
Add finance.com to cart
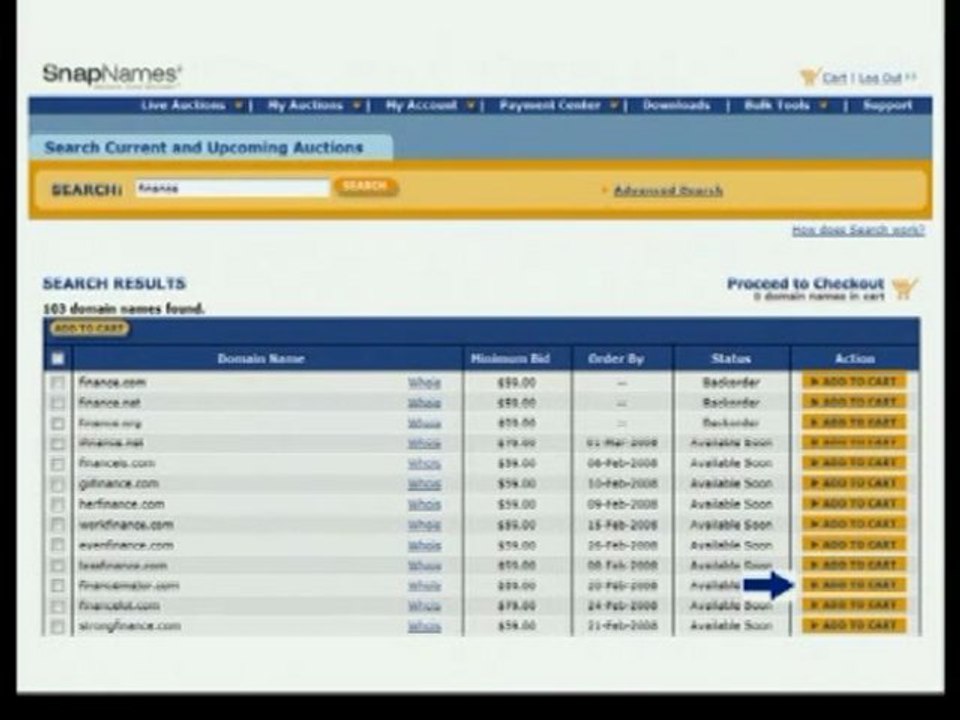pos(854,382)
